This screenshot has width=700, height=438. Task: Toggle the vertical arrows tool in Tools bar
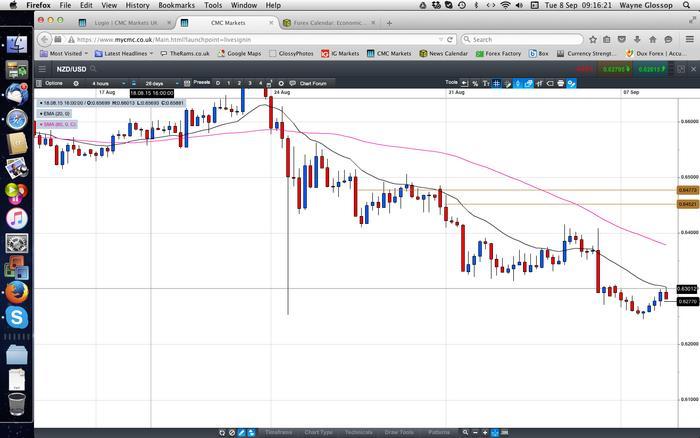coord(518,83)
